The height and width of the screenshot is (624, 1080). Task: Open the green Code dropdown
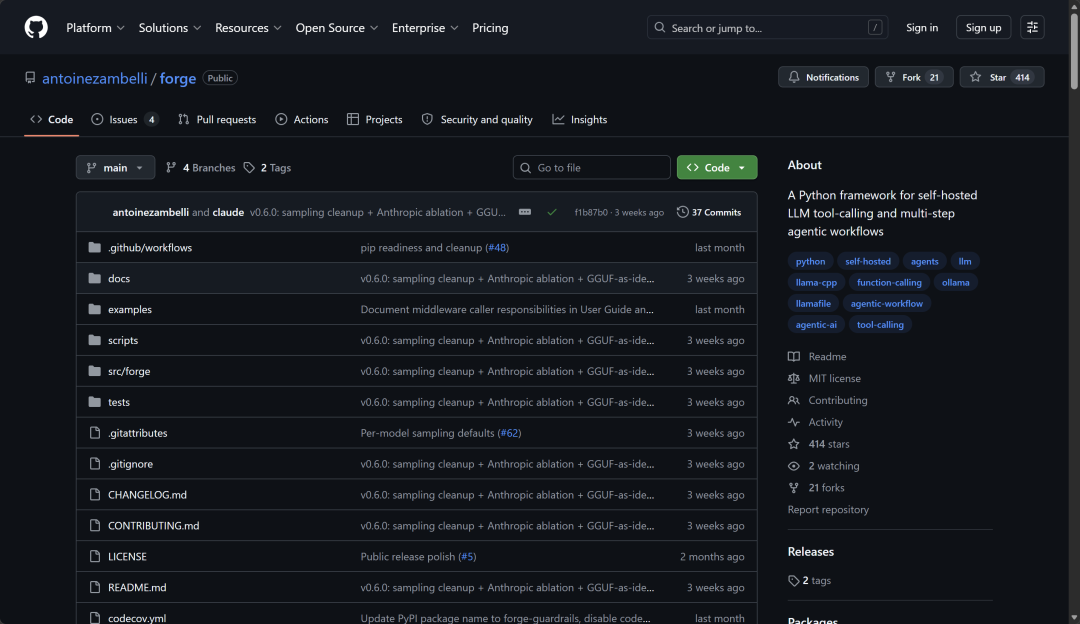(x=716, y=167)
